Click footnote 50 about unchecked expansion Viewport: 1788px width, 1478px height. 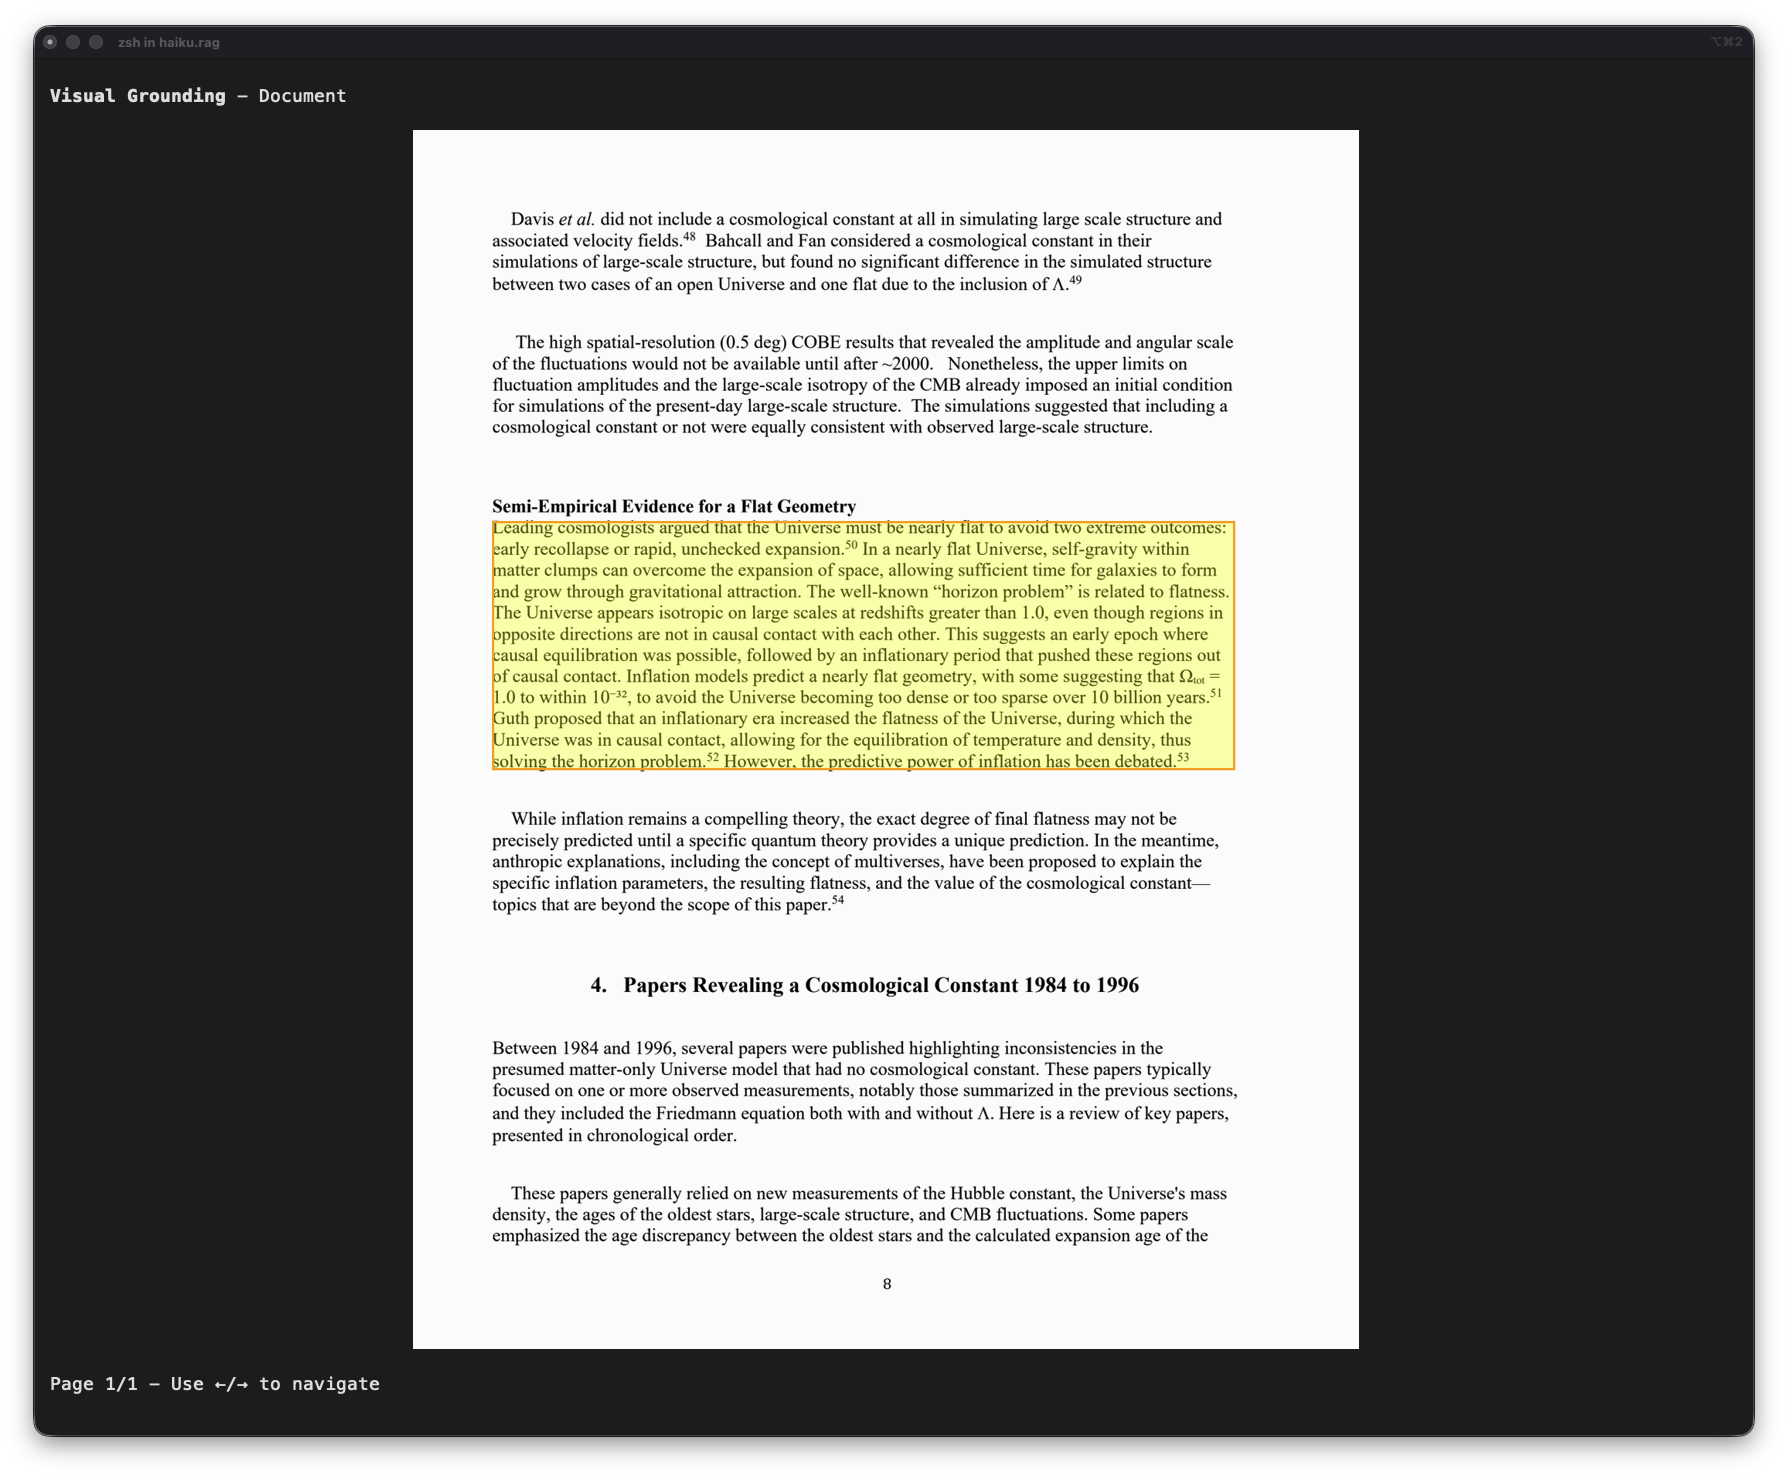pyautogui.click(x=851, y=543)
